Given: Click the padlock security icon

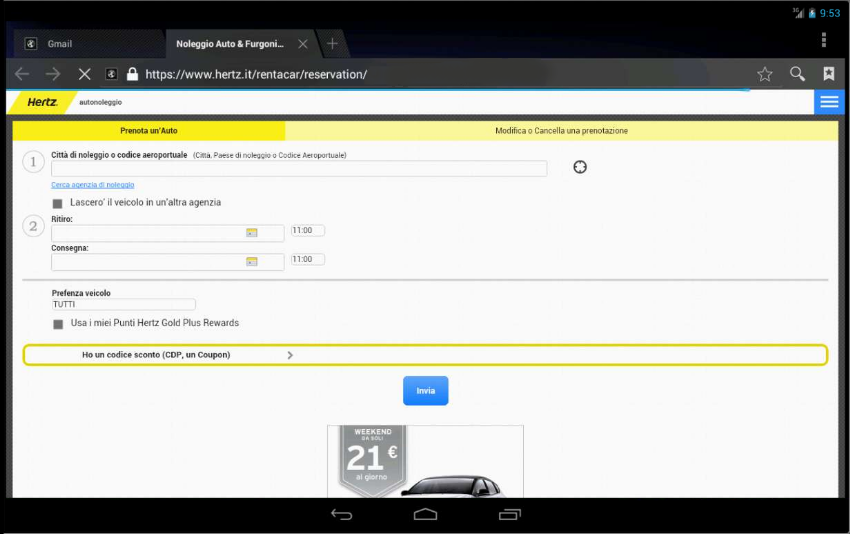Looking at the screenshot, I should 132,74.
